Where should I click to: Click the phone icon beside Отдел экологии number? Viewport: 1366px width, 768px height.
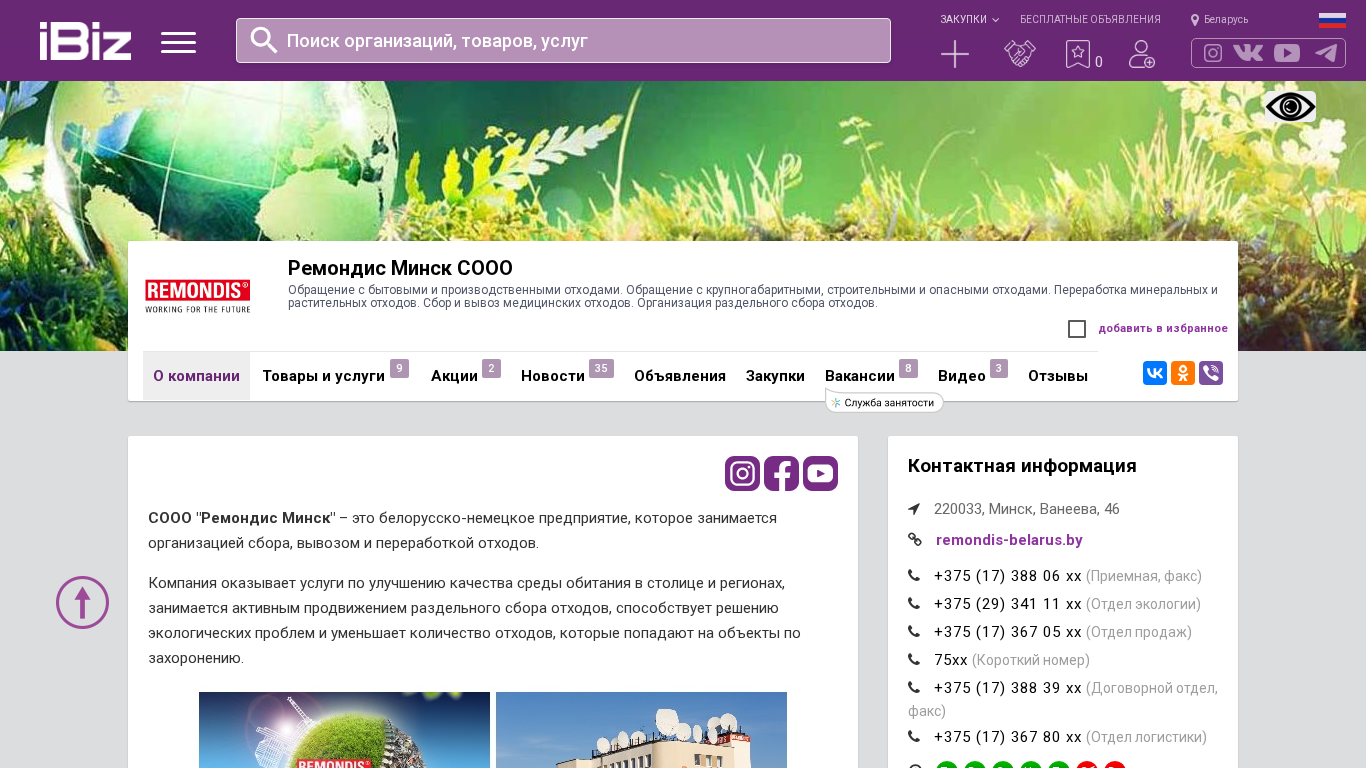(914, 604)
